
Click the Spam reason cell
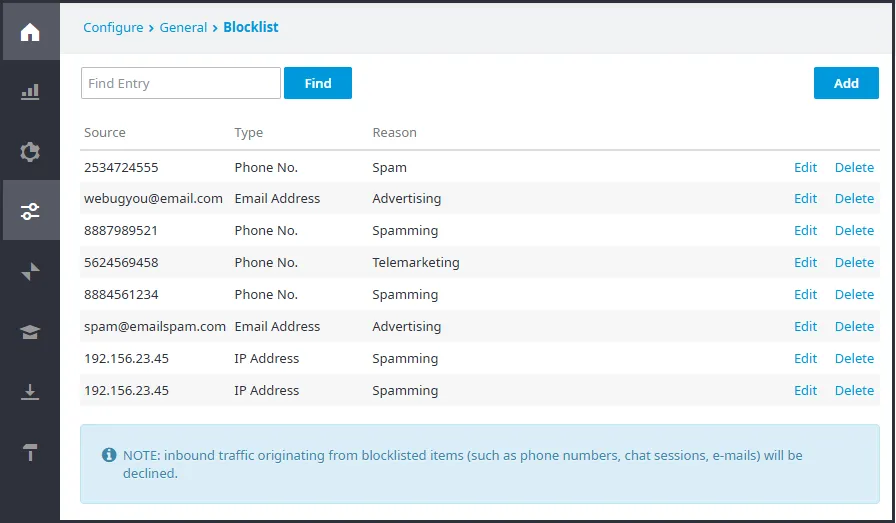tap(390, 167)
